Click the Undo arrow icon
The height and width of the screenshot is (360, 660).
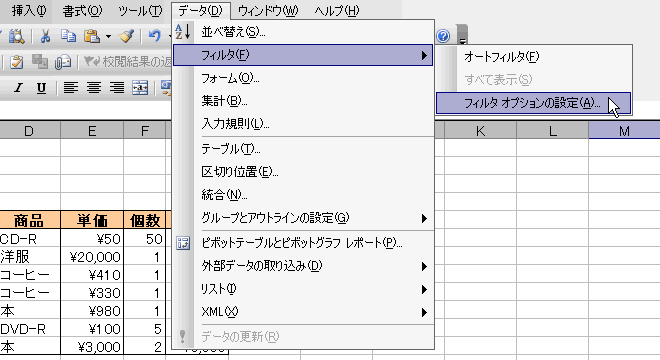tap(155, 36)
